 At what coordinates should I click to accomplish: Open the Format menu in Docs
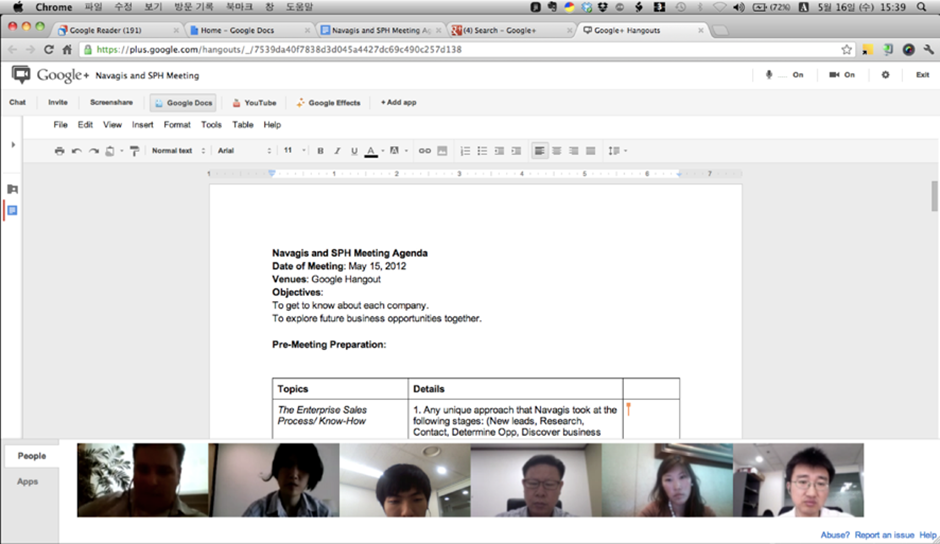click(x=177, y=125)
